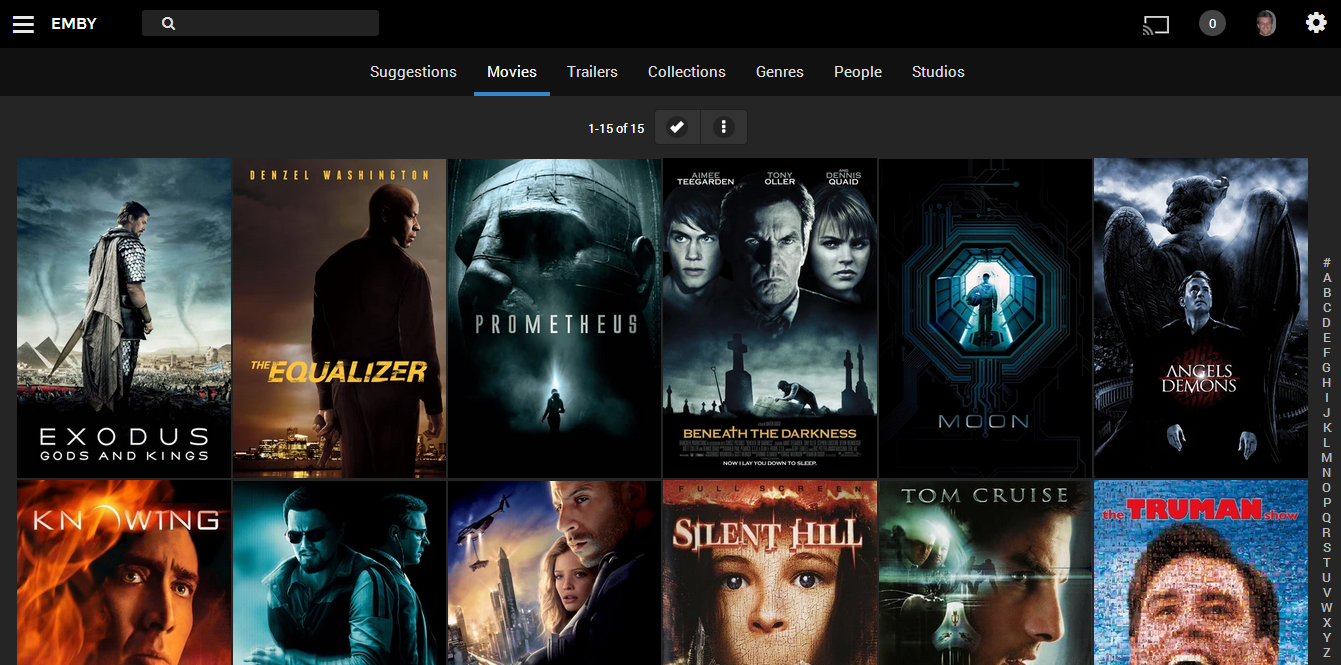Toggle multi-select checkmark button

point(678,127)
